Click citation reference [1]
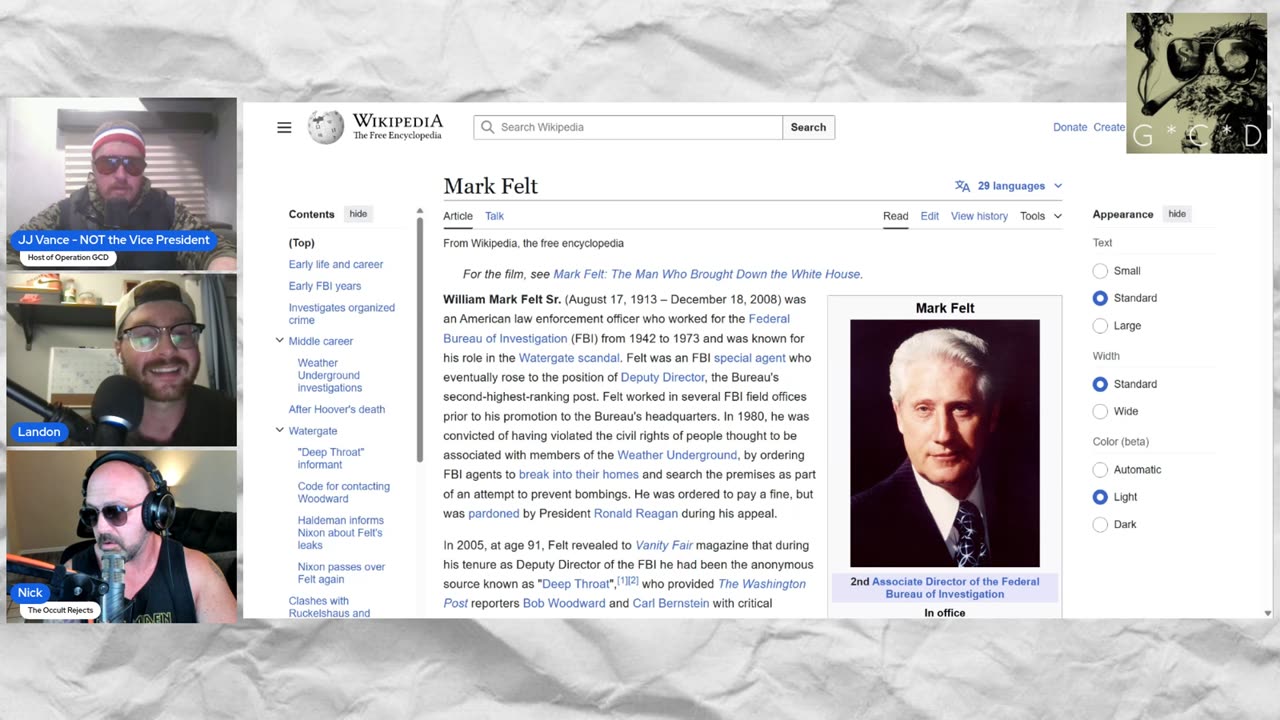Image resolution: width=1280 pixels, height=720 pixels. [x=621, y=580]
